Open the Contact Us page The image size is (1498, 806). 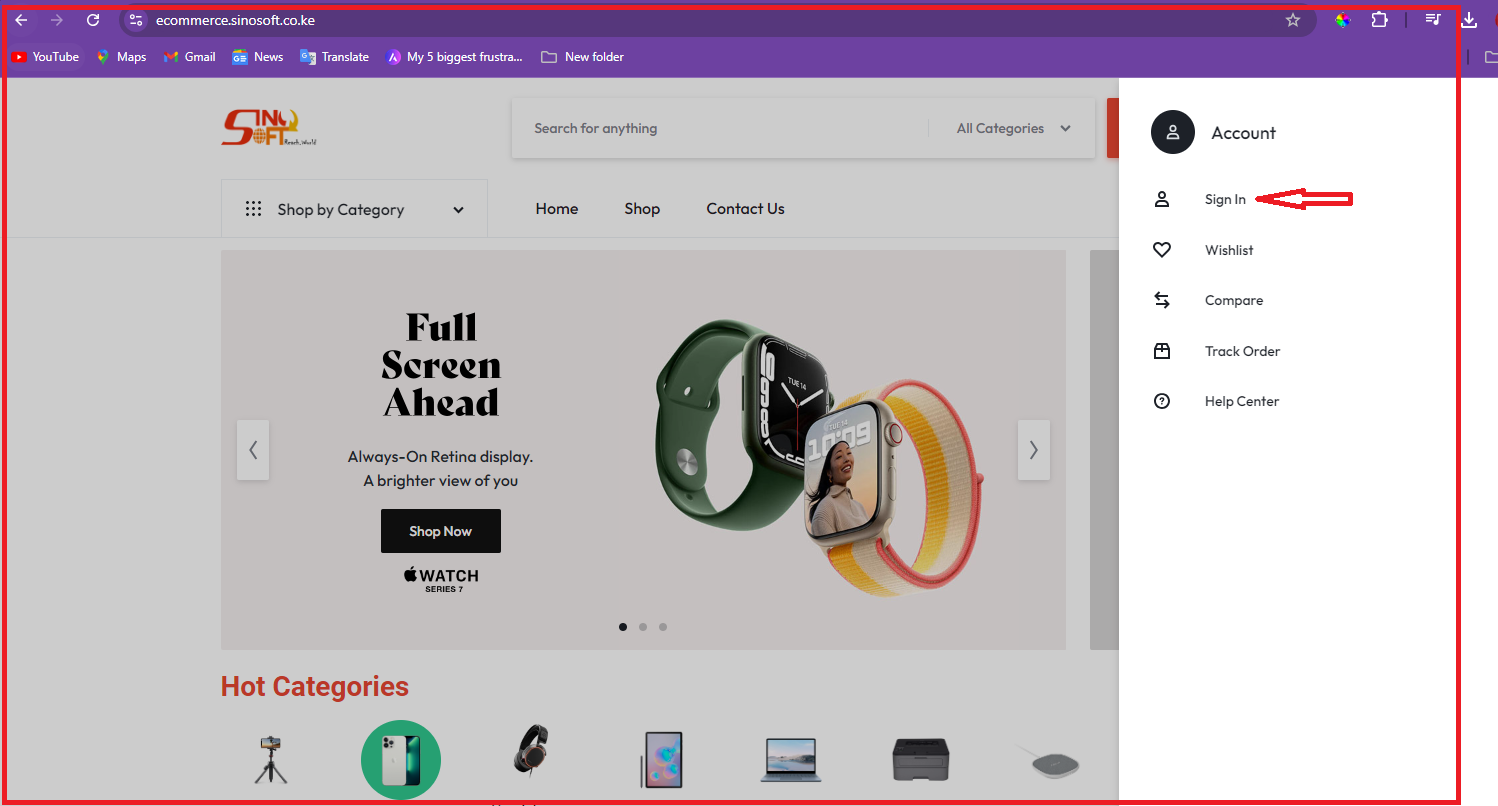745,209
